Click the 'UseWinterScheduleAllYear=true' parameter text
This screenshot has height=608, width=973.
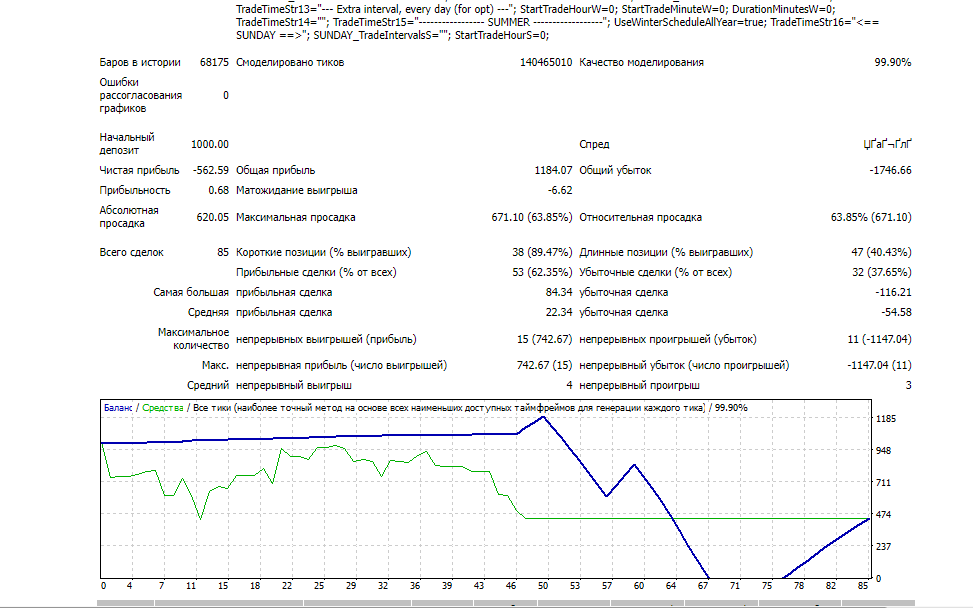click(689, 22)
